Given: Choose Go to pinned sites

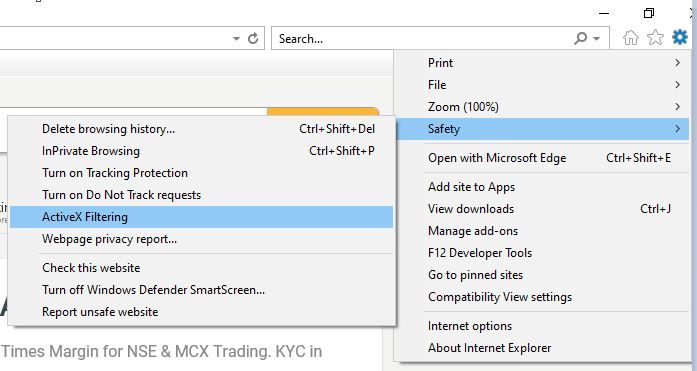Looking at the screenshot, I should click(x=542, y=275).
